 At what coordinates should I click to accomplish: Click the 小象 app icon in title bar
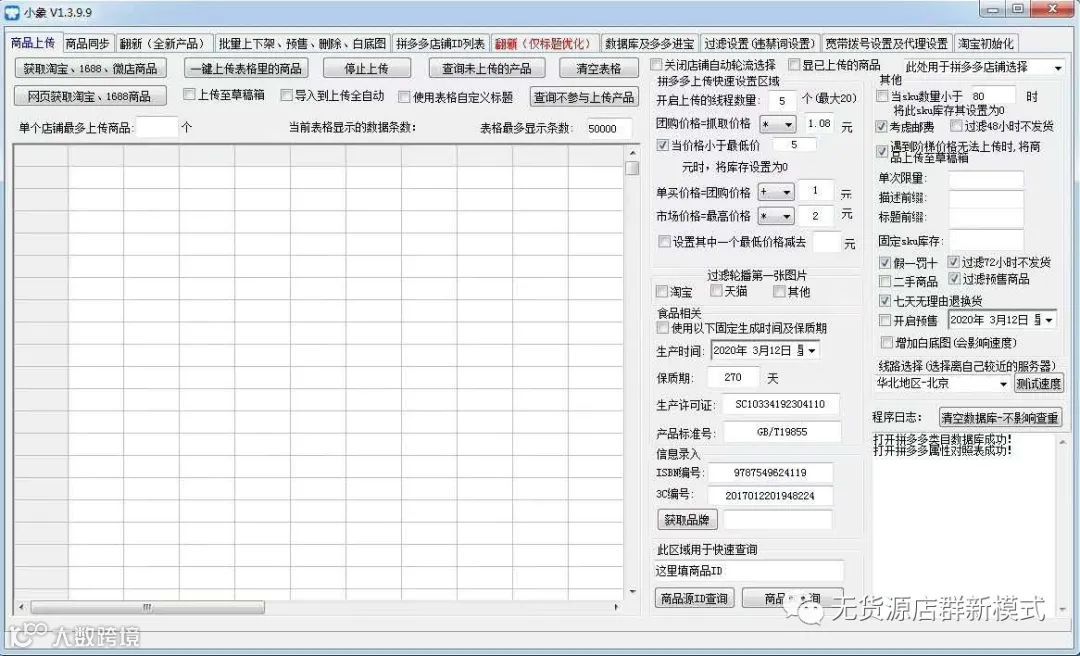coord(12,12)
